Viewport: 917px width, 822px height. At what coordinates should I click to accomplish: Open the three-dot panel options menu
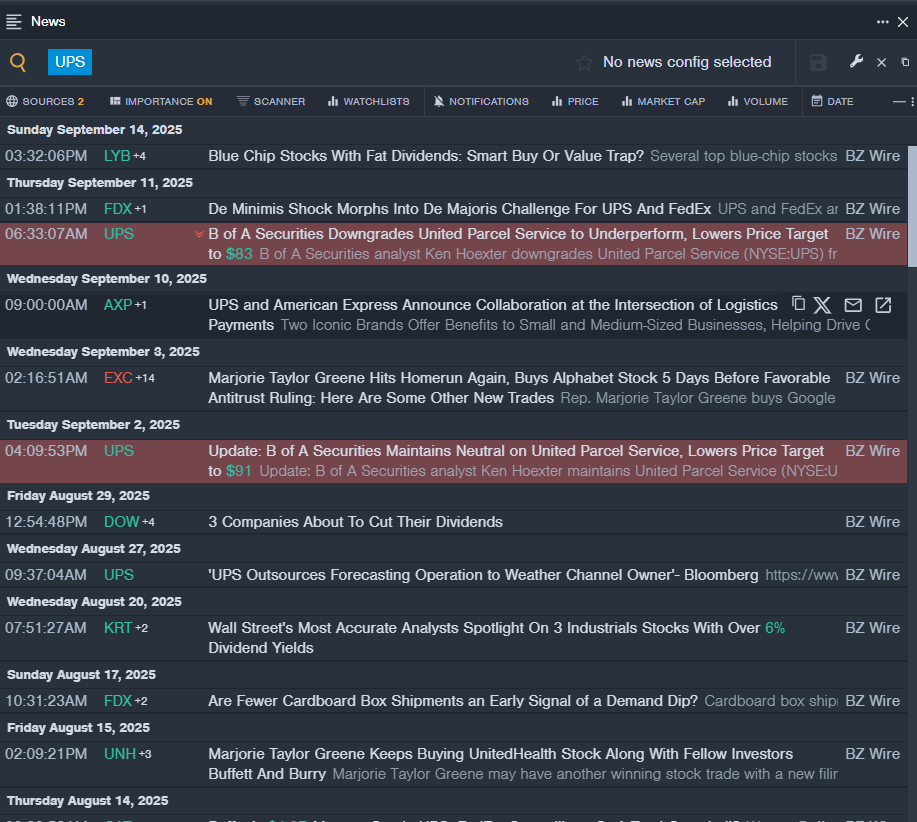click(x=882, y=21)
